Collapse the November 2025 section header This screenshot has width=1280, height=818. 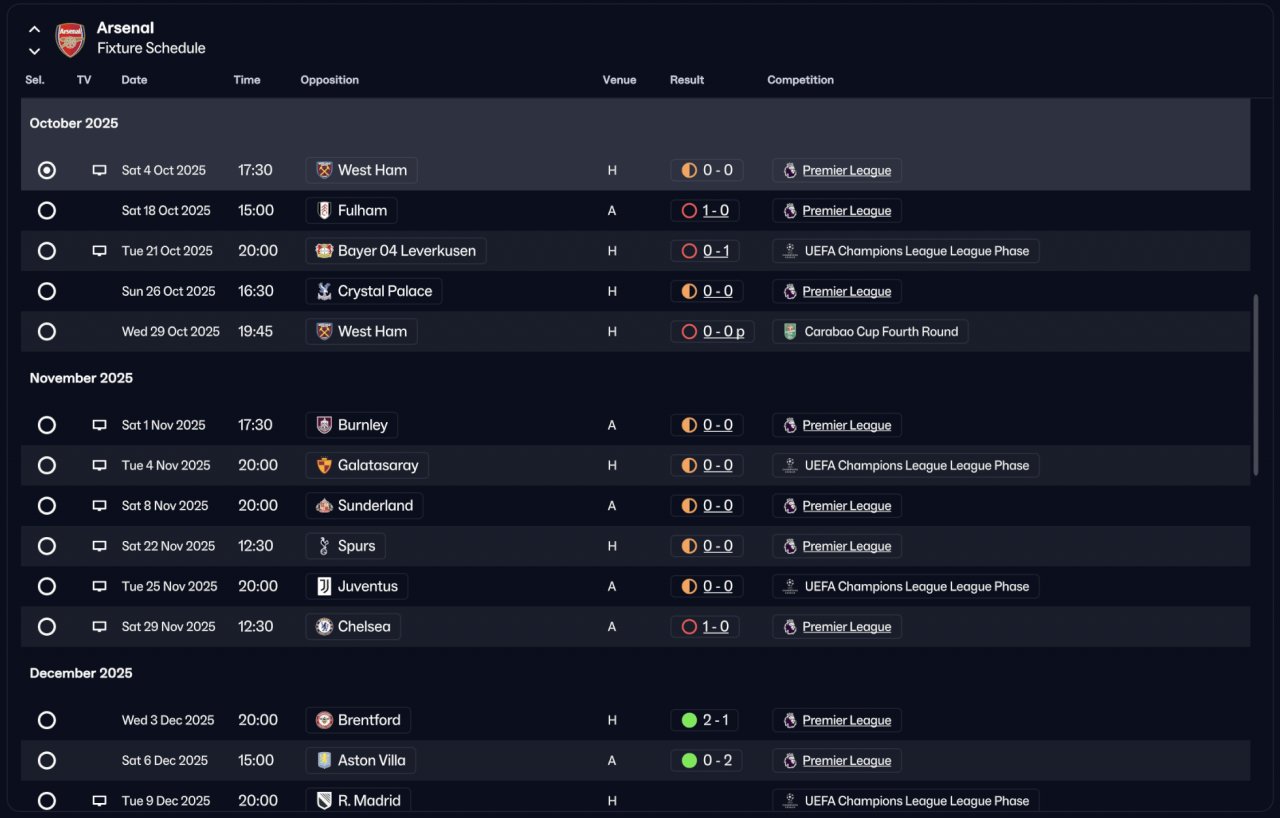pos(81,378)
